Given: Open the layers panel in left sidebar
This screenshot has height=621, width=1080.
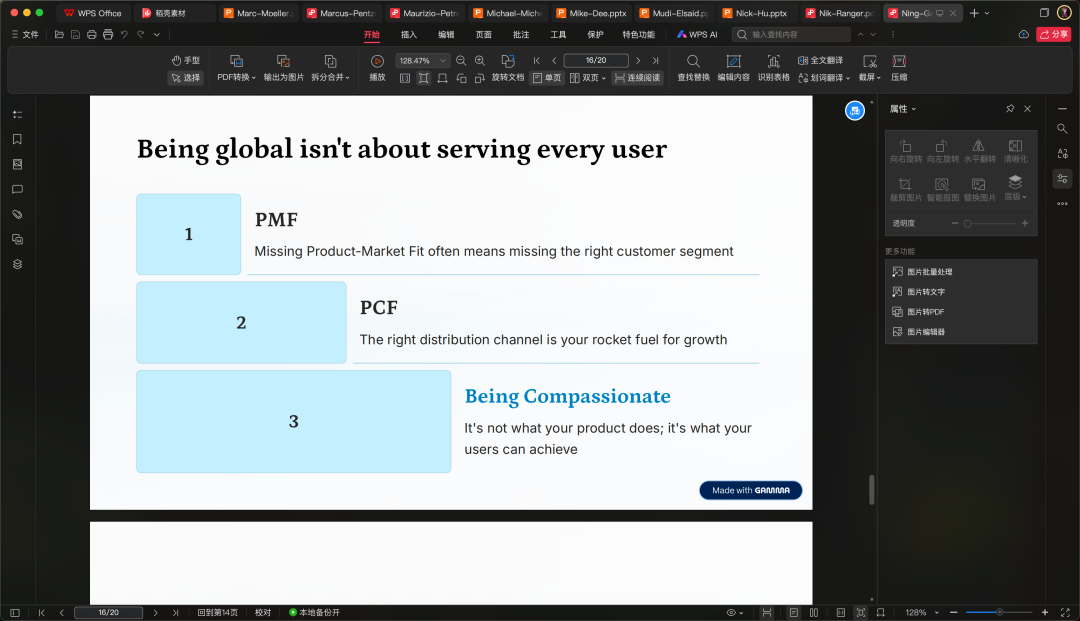Looking at the screenshot, I should (x=18, y=264).
